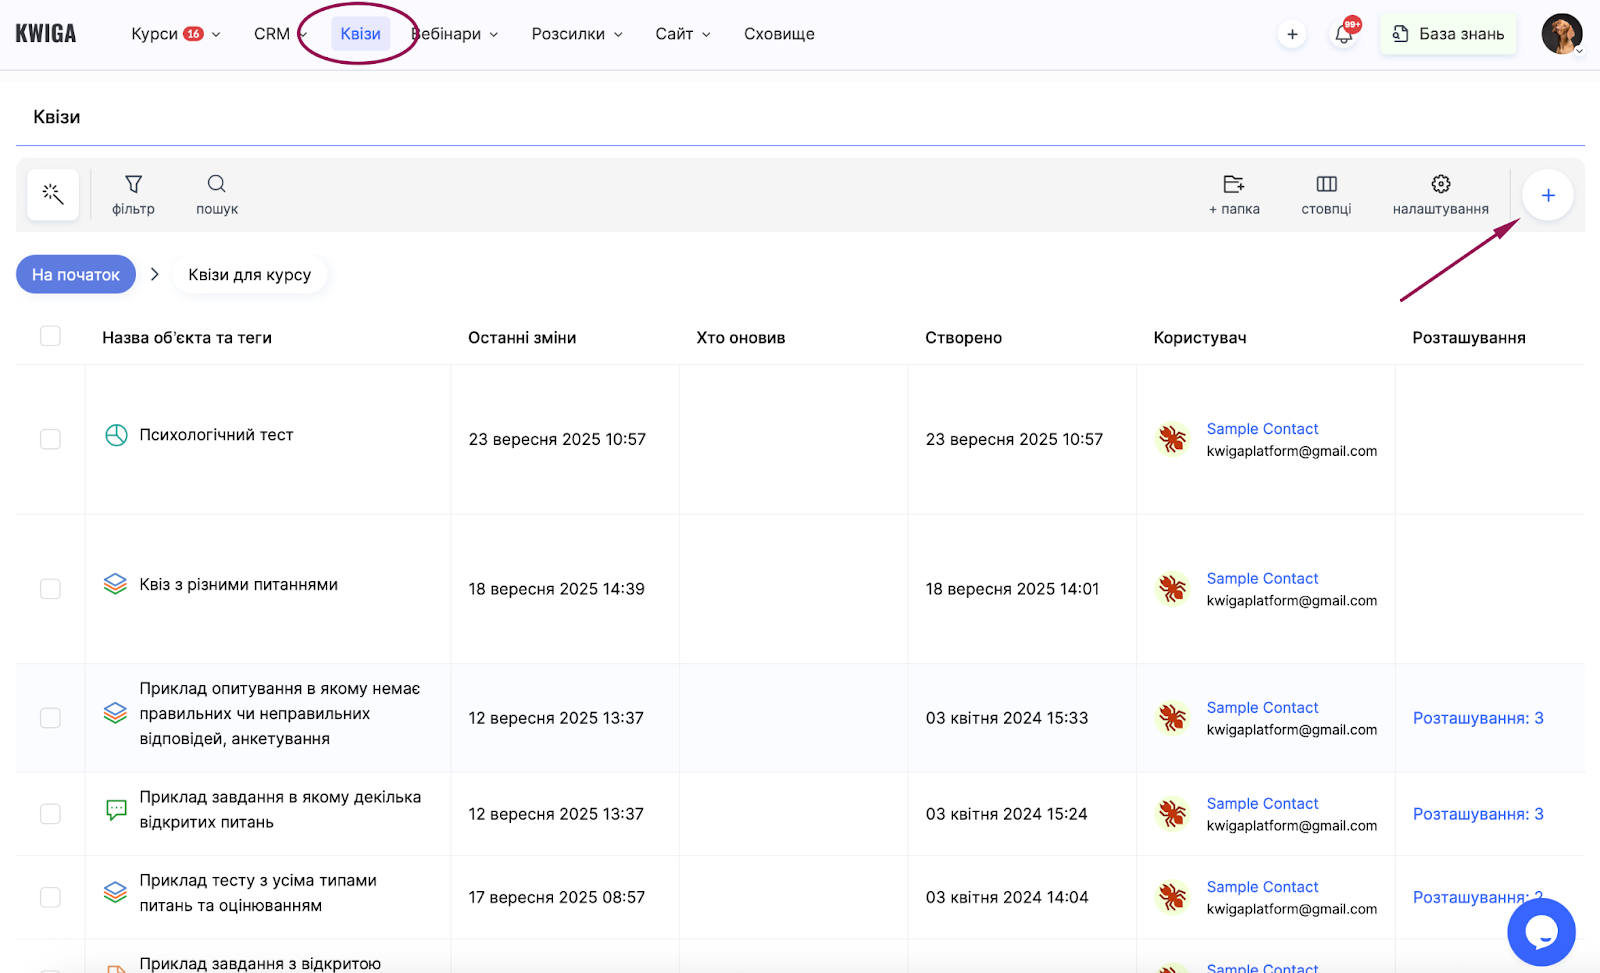Image resolution: width=1600 pixels, height=973 pixels.
Task: Expand the Сайт dropdown menu
Action: (683, 34)
